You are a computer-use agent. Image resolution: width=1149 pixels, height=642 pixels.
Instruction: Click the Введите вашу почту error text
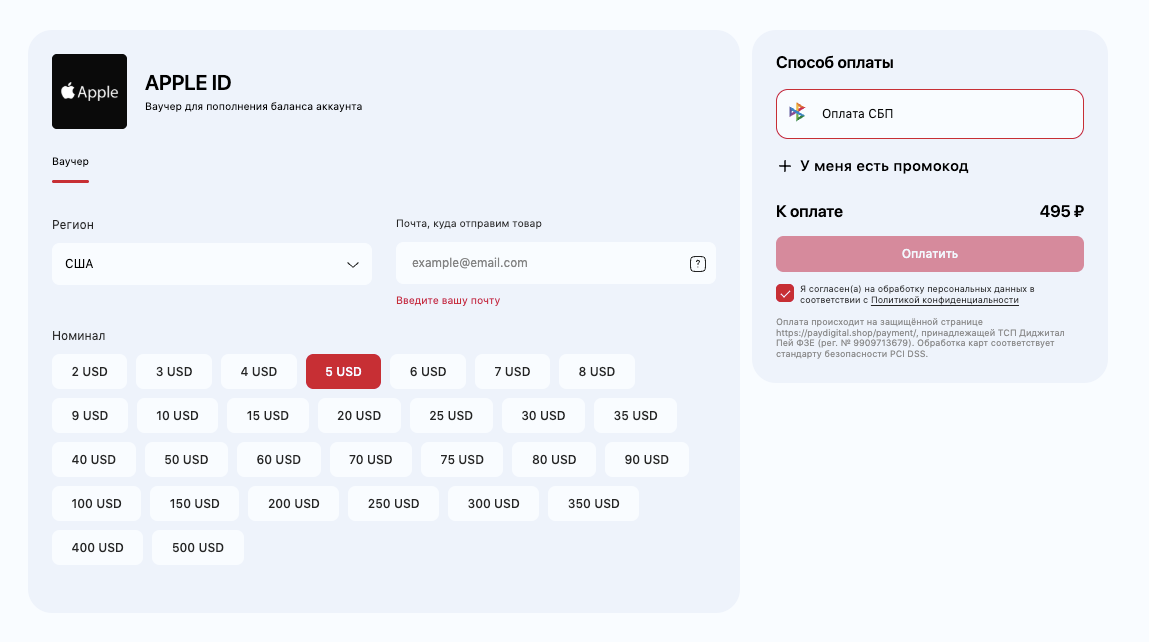[448, 300]
